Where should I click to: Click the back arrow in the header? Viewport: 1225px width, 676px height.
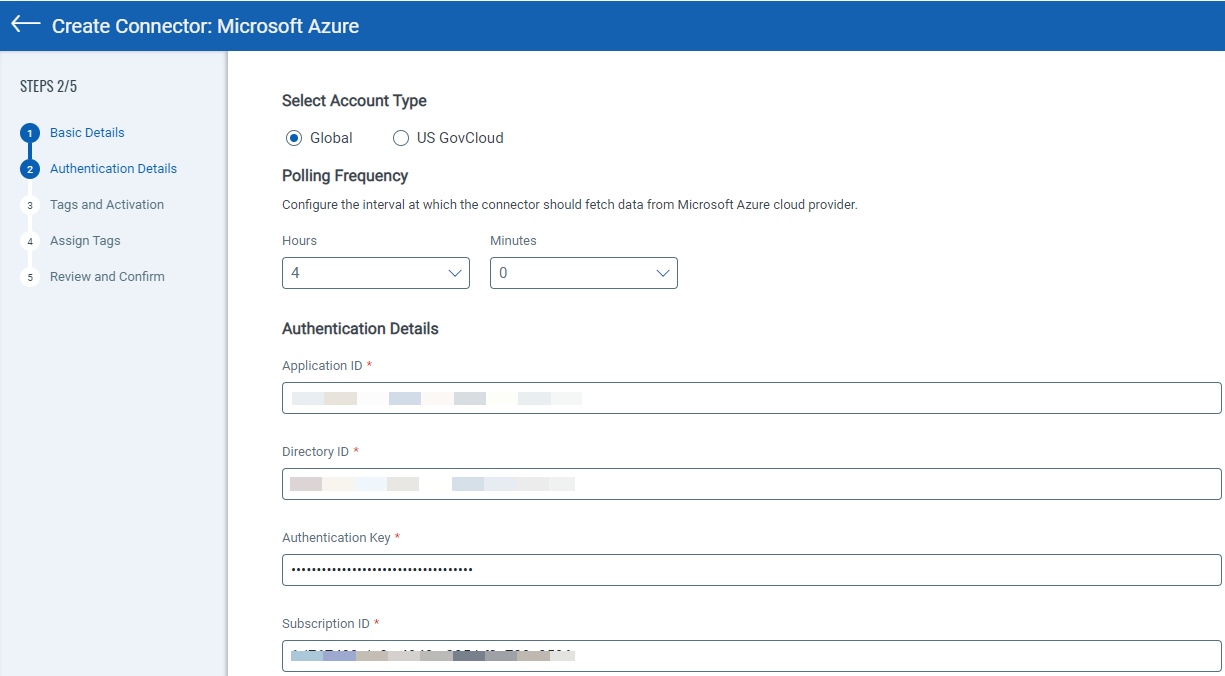[25, 24]
